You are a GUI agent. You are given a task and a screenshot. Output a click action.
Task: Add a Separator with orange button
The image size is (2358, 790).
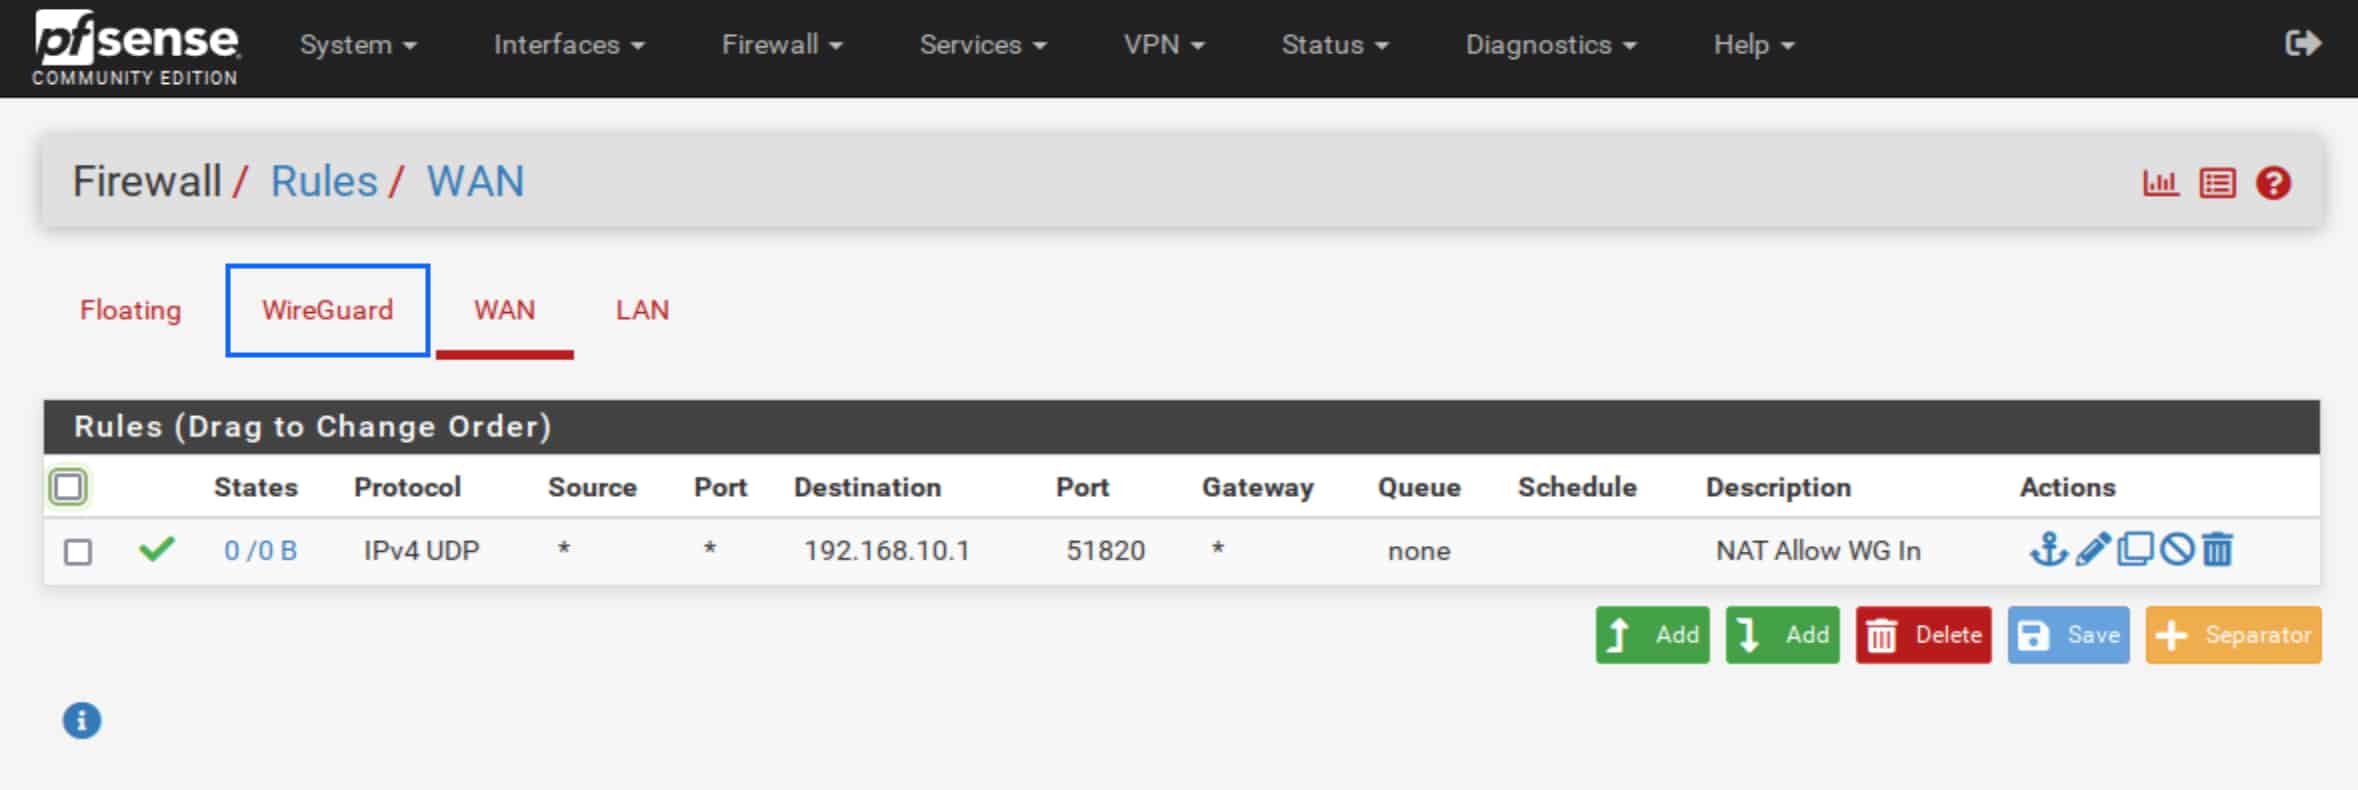tap(2233, 635)
